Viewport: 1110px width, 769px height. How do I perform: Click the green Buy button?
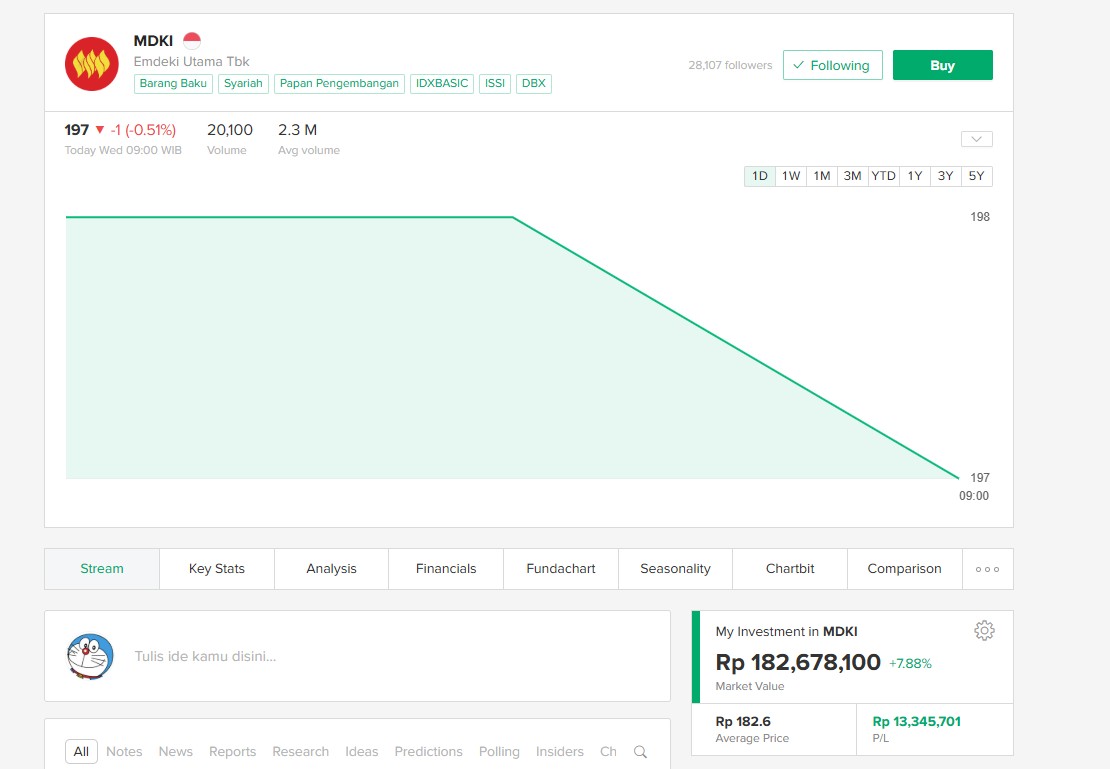(x=941, y=64)
